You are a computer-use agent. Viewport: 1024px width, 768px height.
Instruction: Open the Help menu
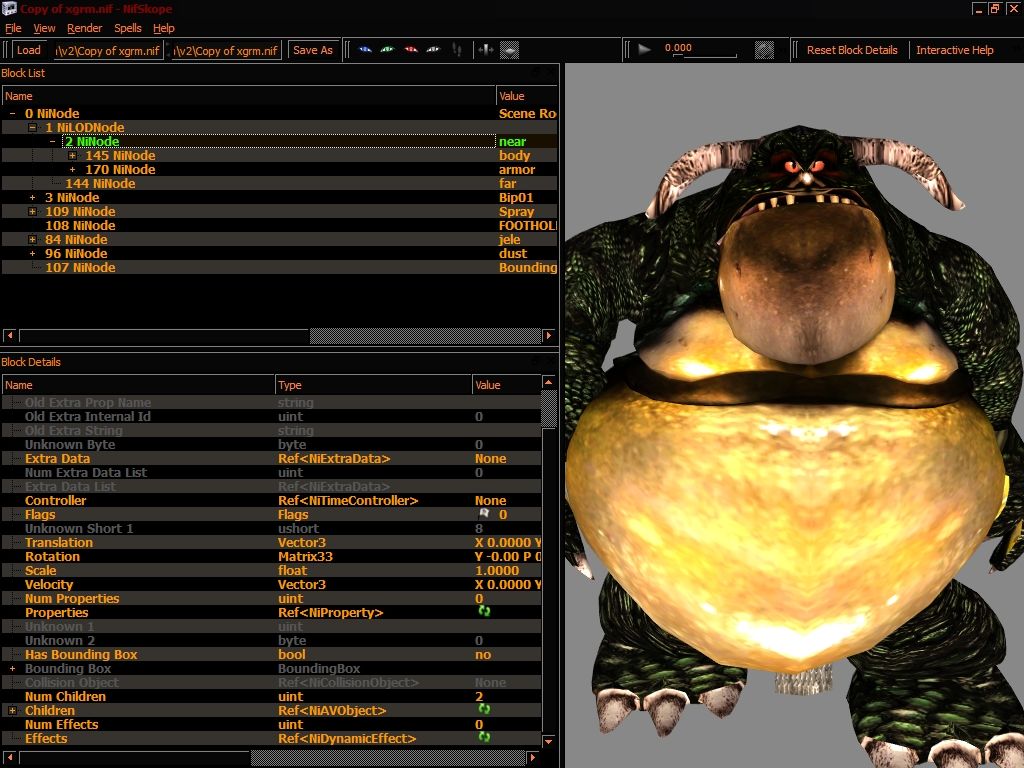164,28
